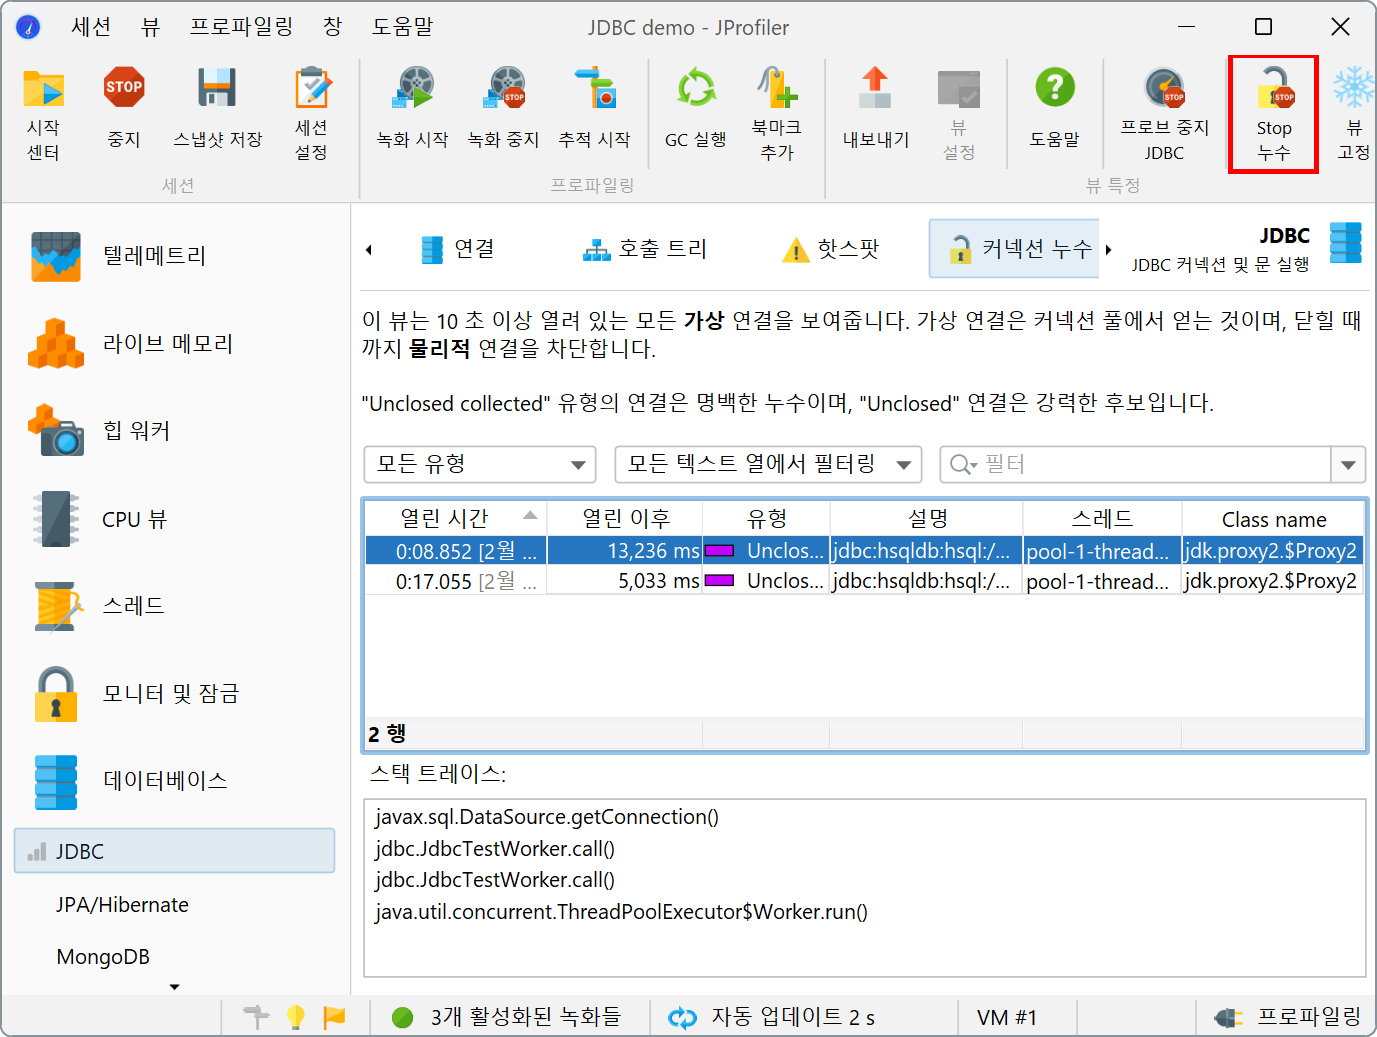Sort by the 열린 이후 column header
Viewport: 1377px width, 1037px height.
625,518
